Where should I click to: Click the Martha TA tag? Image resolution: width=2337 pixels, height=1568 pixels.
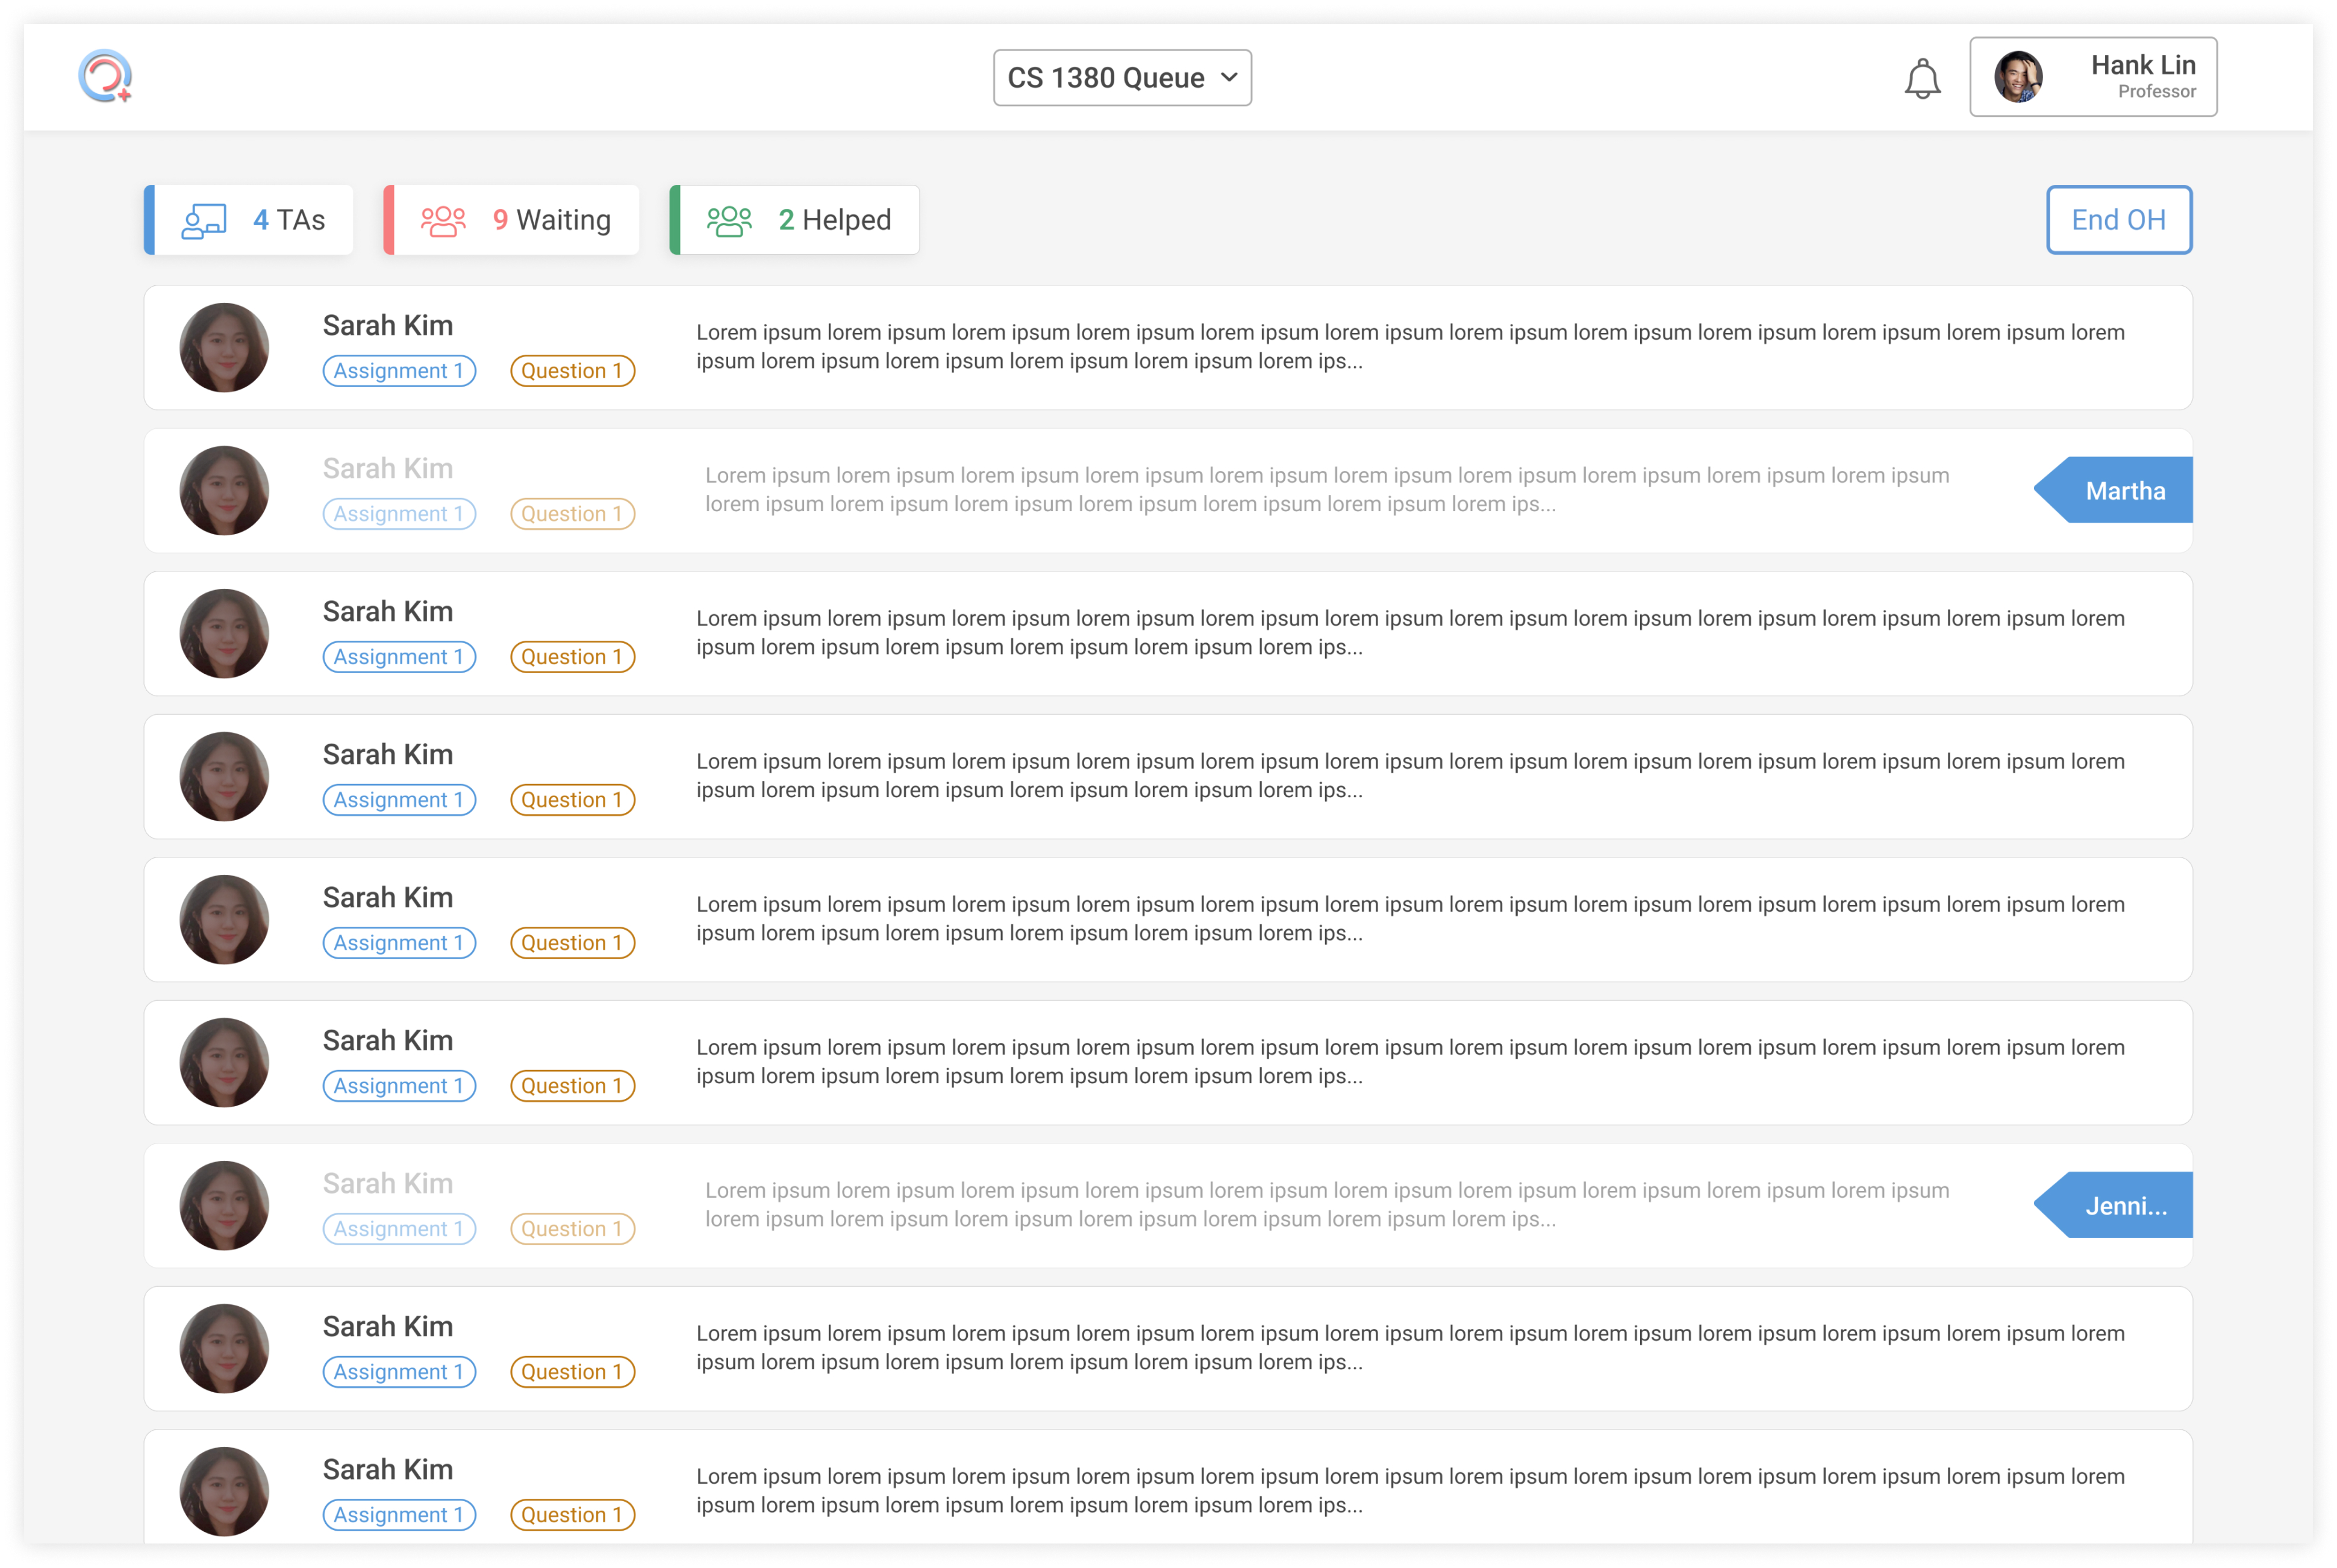pyautogui.click(x=2113, y=490)
